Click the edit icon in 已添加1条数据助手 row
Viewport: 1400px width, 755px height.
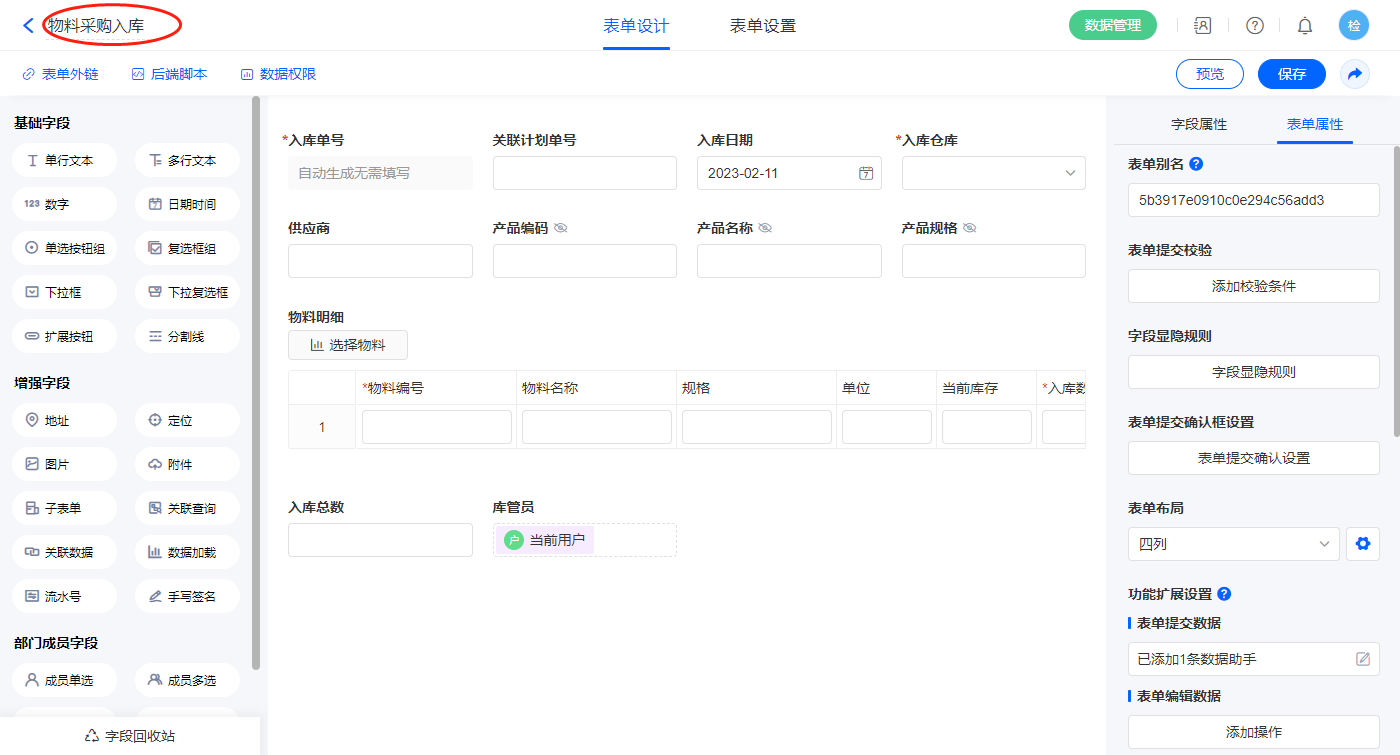click(1362, 659)
